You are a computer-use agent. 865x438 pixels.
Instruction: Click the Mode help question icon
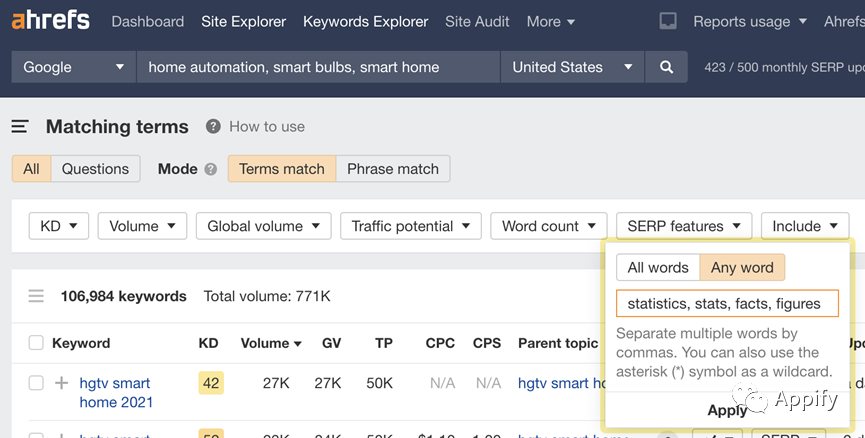(211, 169)
